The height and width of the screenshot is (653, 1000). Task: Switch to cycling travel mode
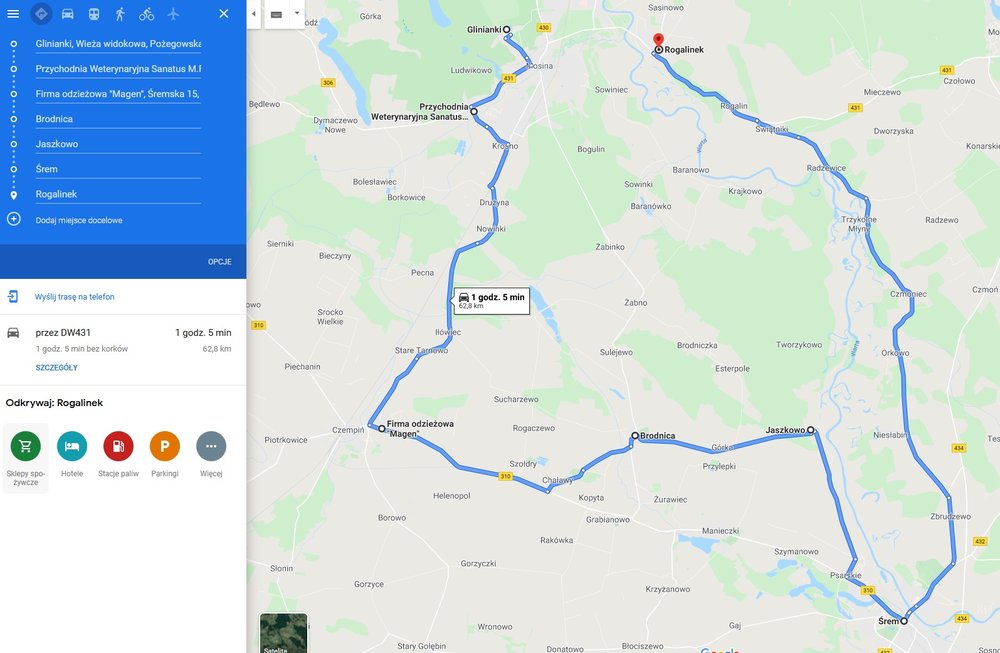tap(147, 13)
